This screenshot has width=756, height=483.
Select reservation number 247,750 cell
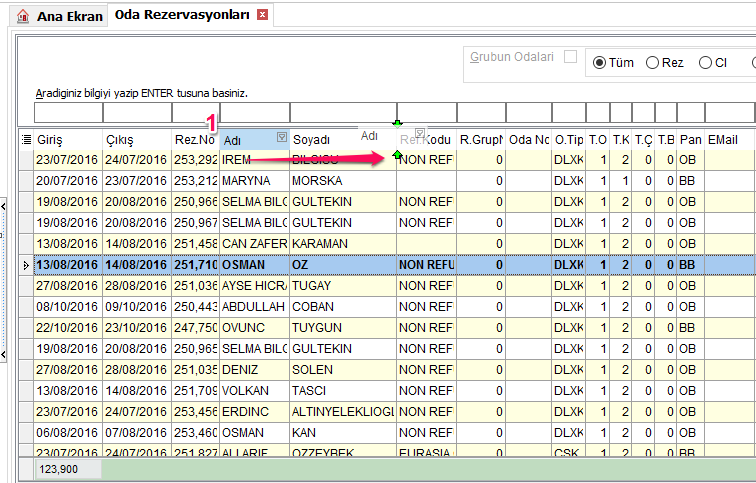195,328
